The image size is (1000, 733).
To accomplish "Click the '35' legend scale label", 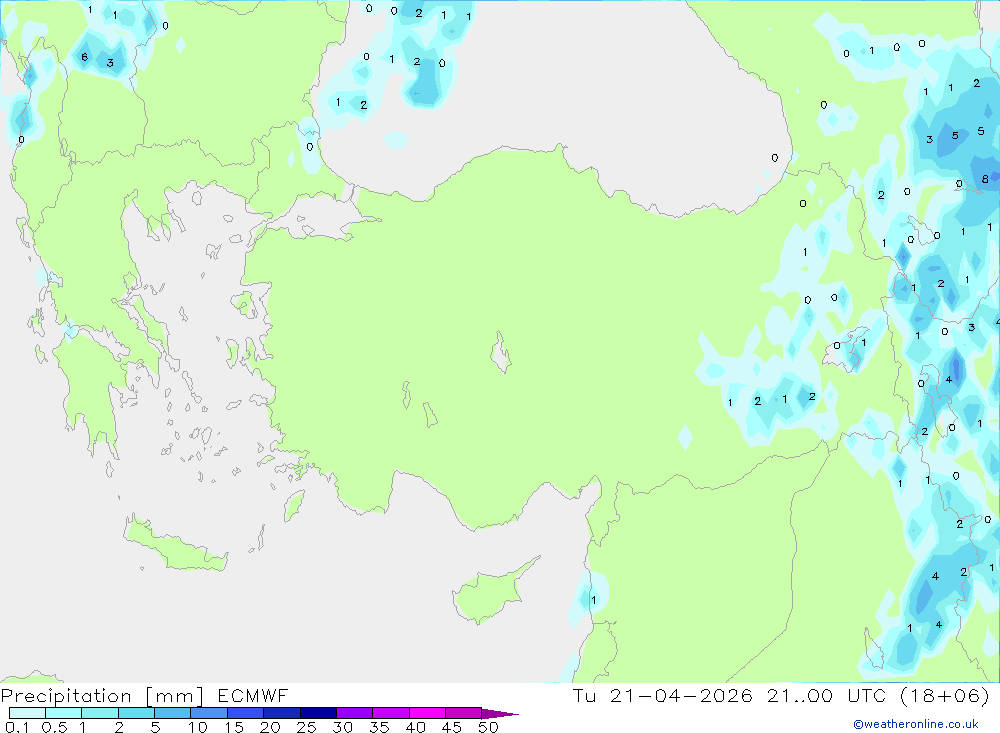I will pos(379,727).
